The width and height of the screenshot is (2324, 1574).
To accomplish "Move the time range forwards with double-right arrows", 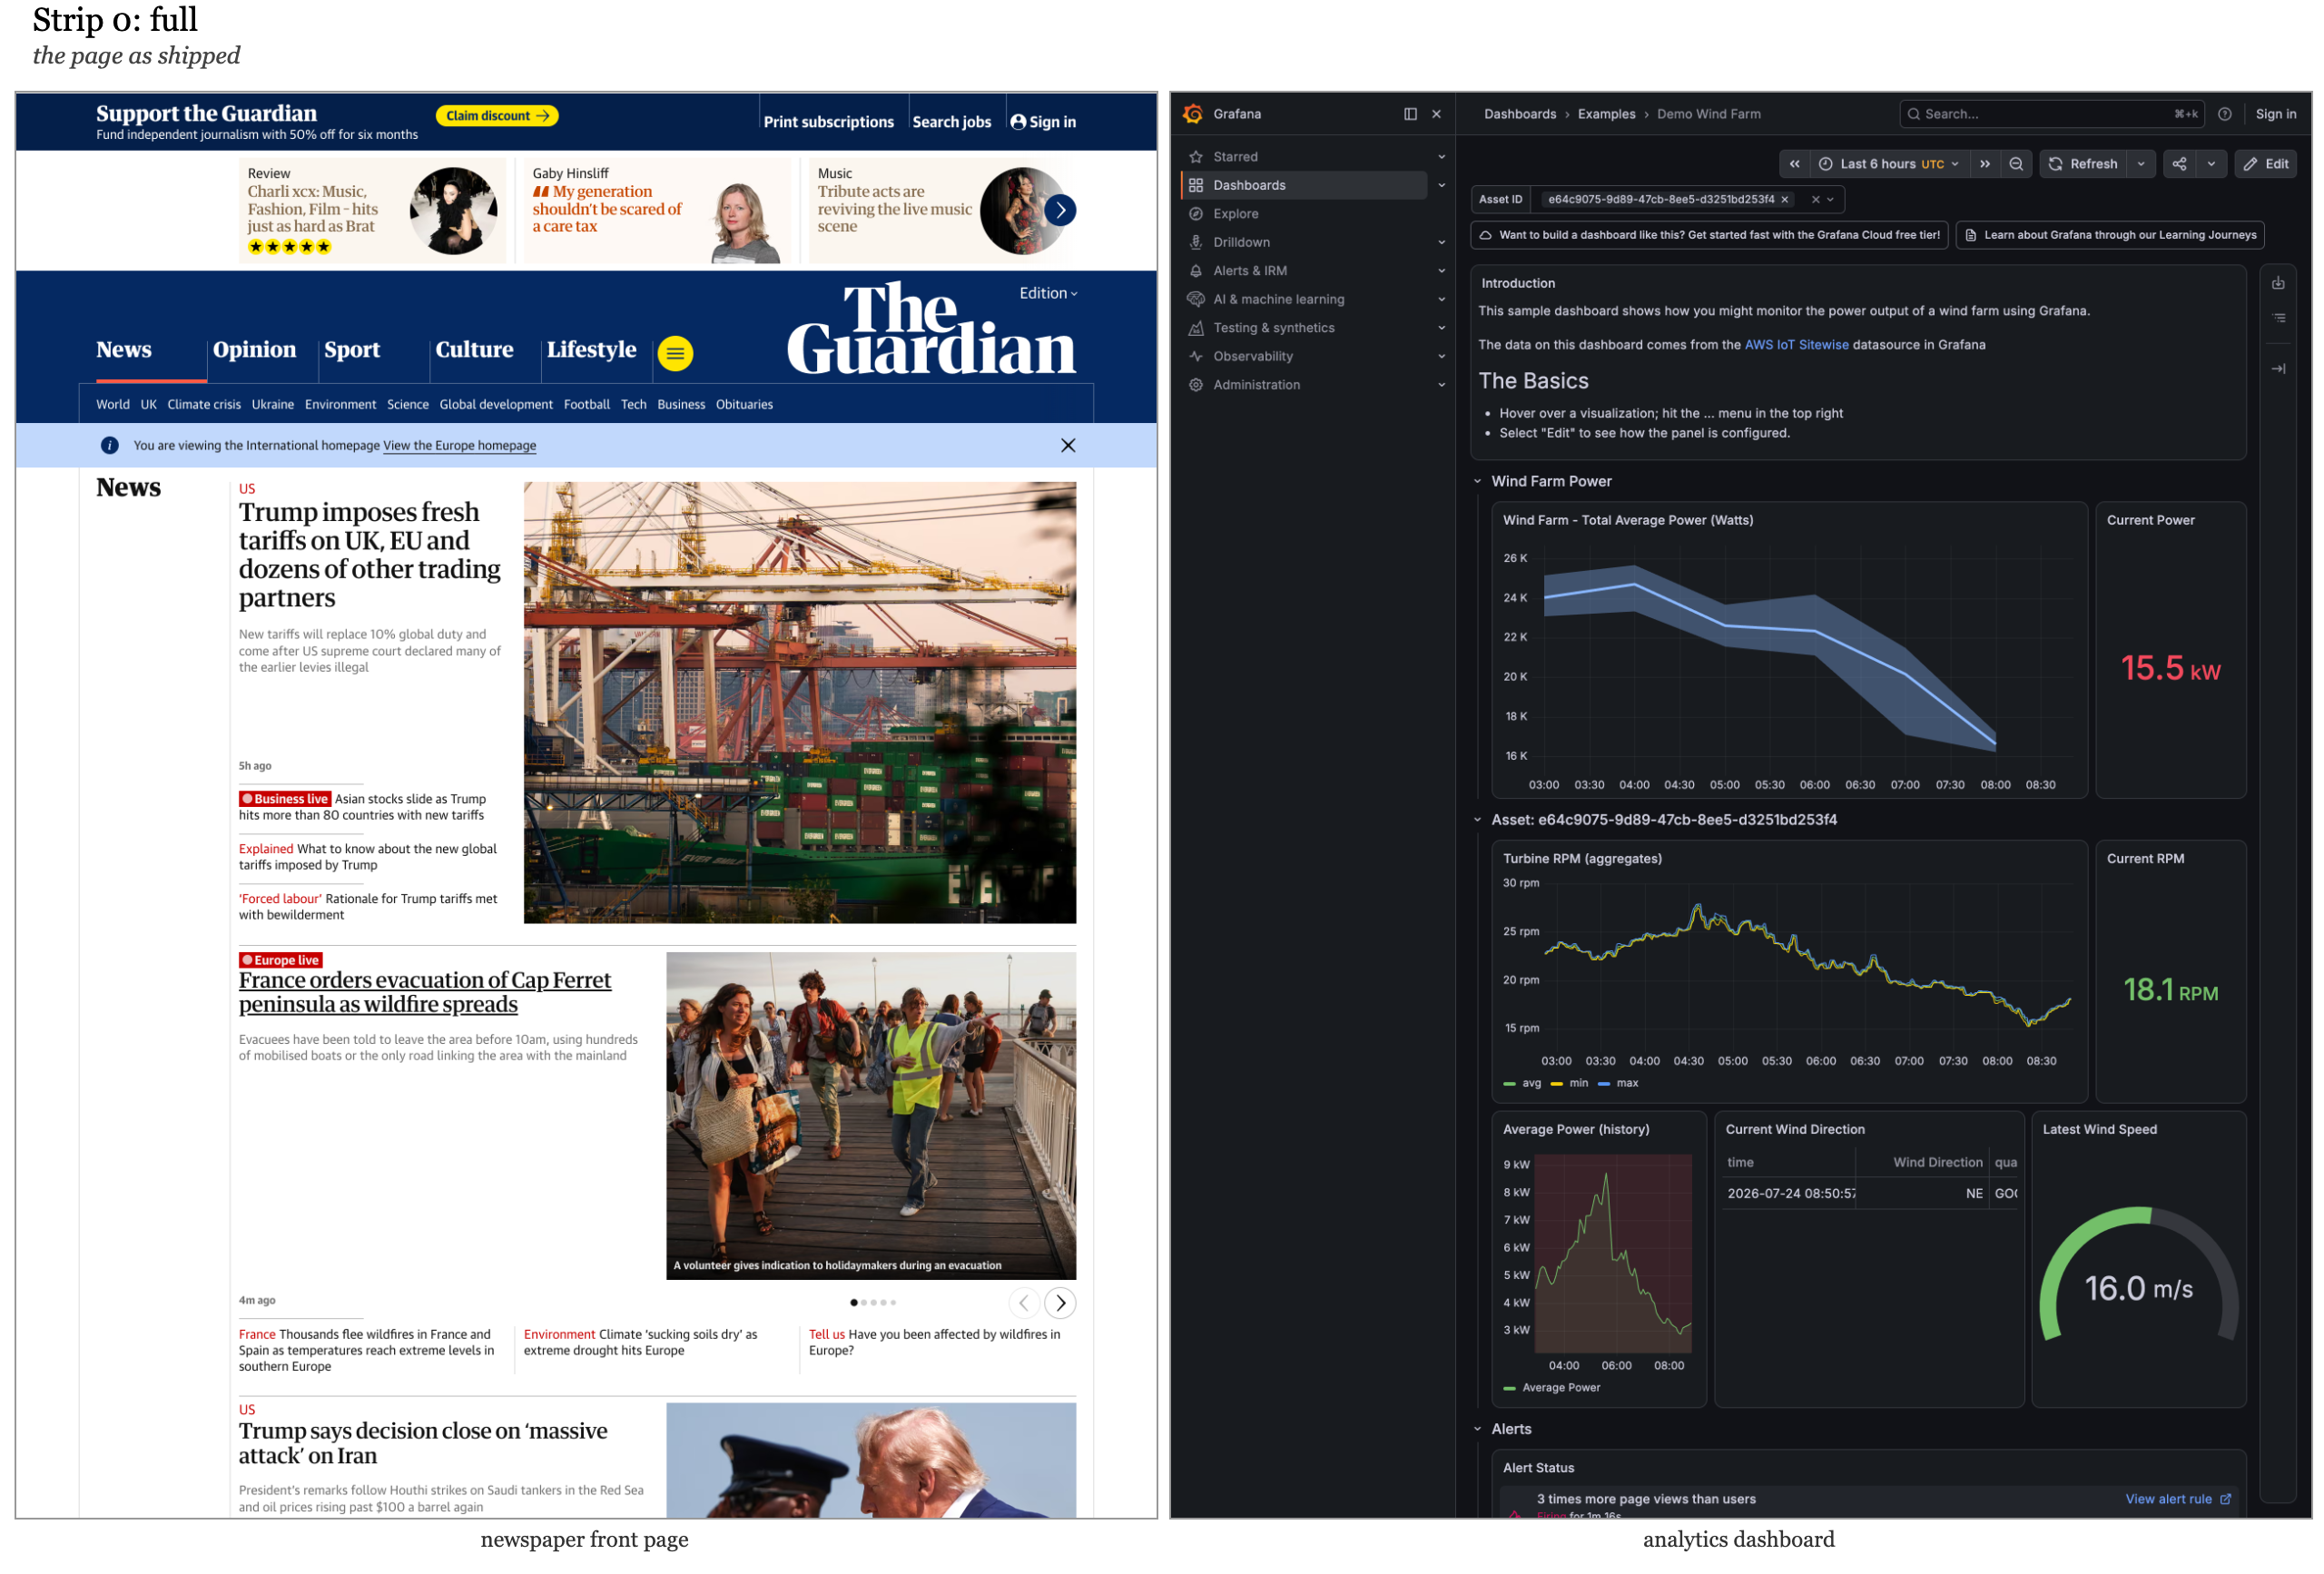I will pos(1985,164).
